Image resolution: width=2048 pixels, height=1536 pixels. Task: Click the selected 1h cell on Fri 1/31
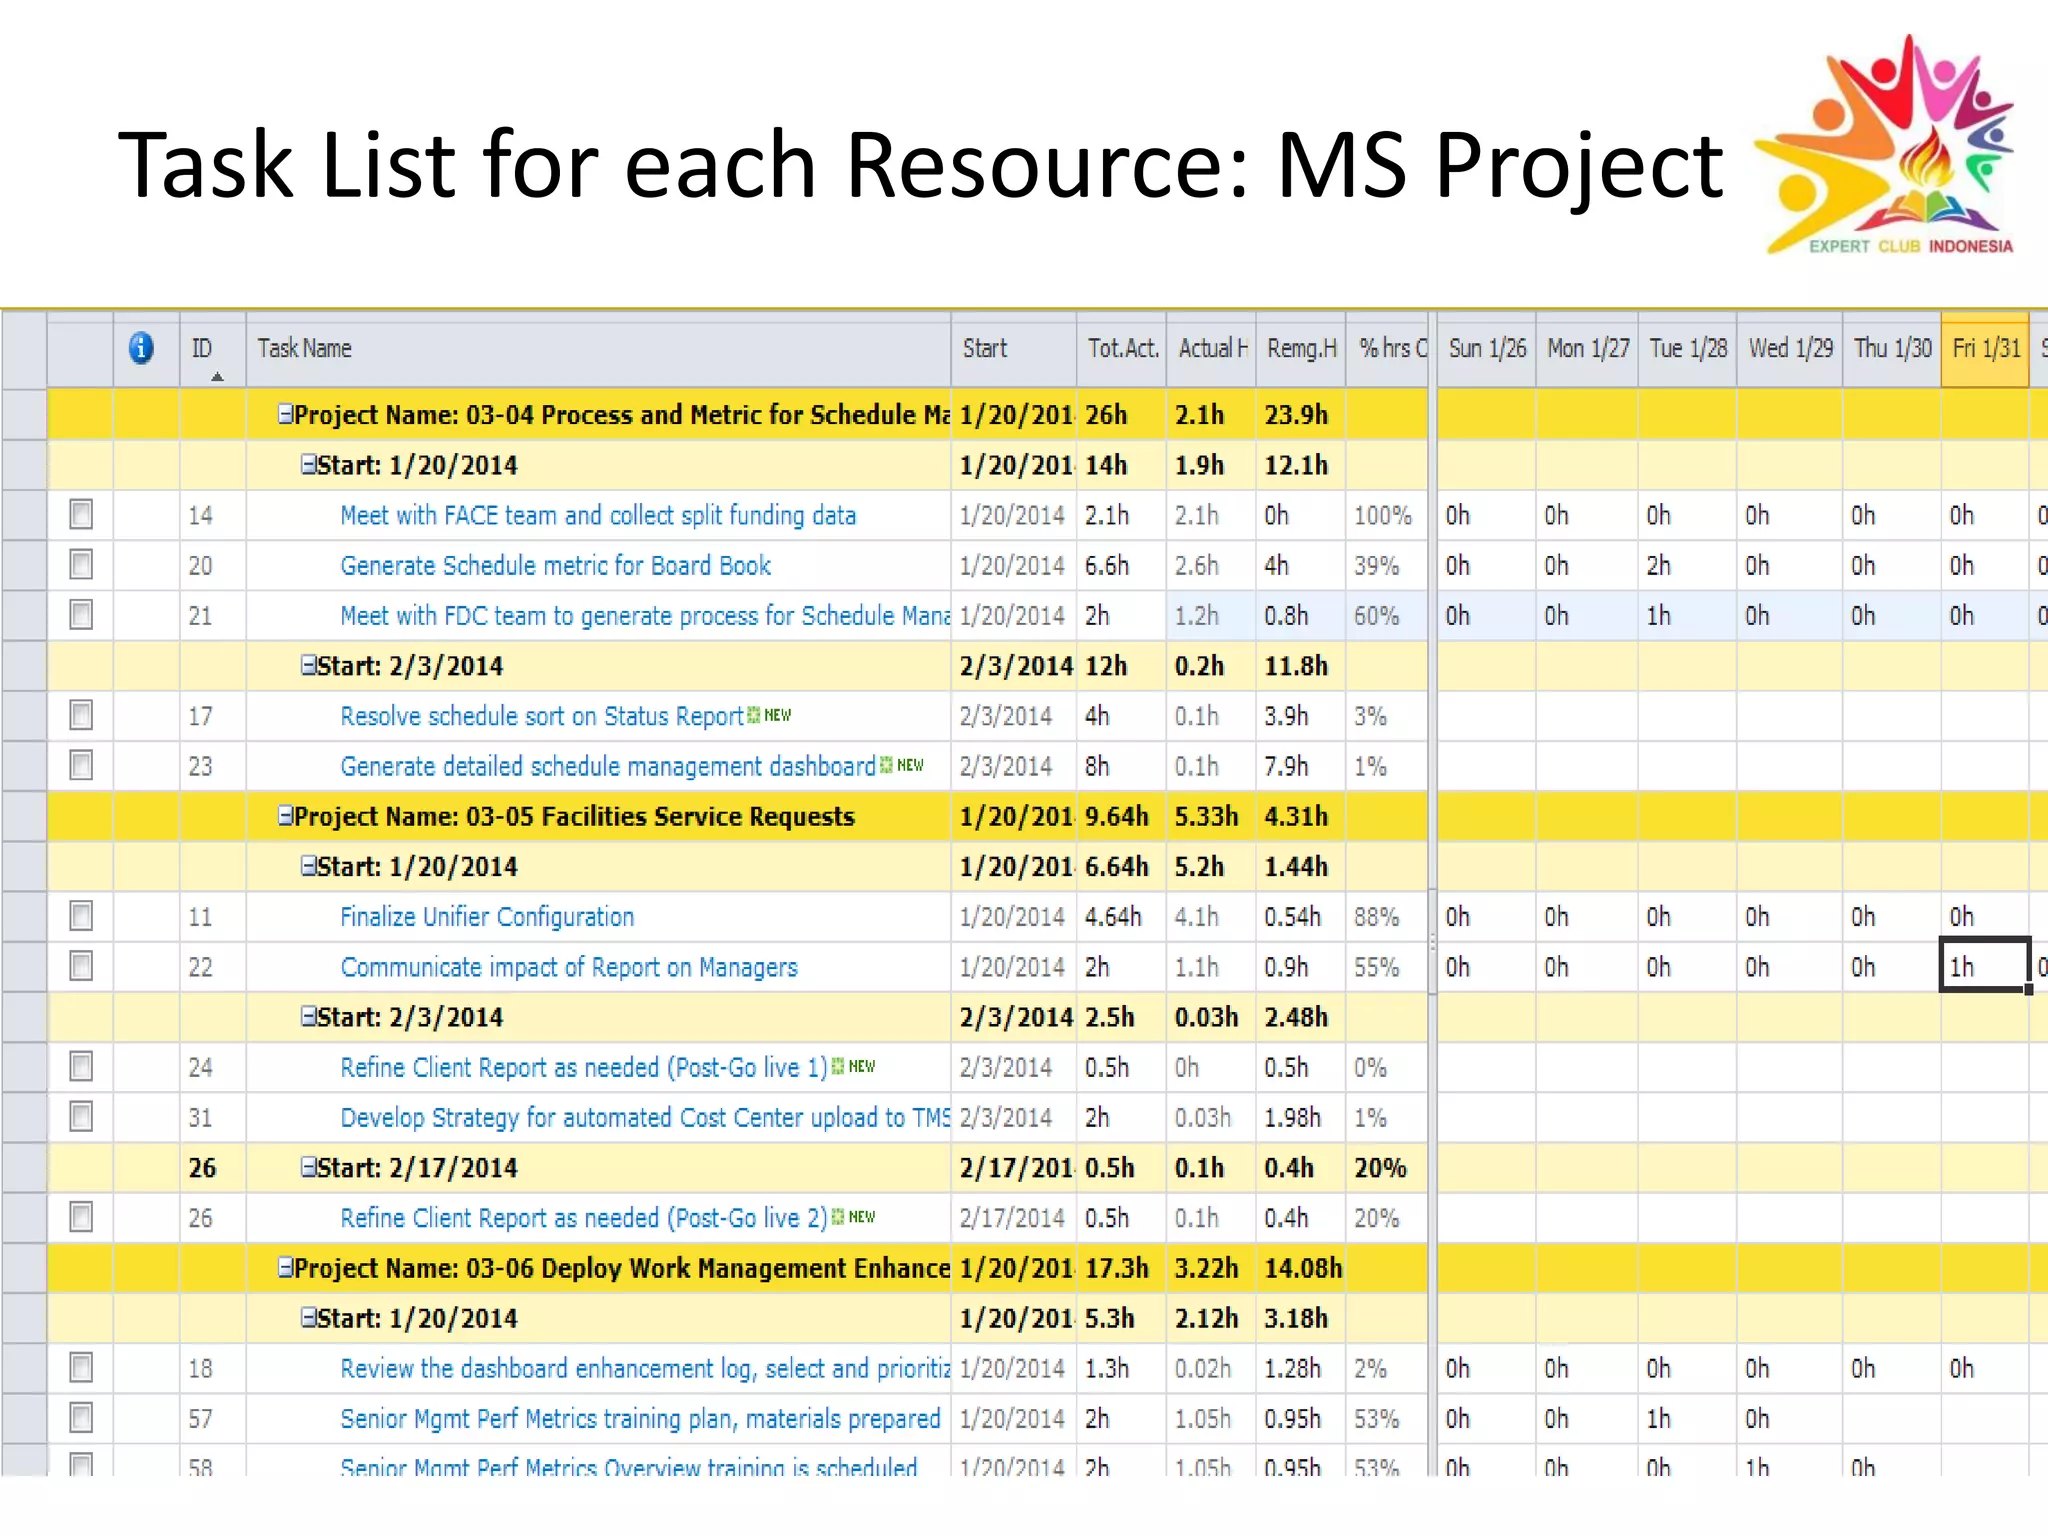click(x=1985, y=966)
